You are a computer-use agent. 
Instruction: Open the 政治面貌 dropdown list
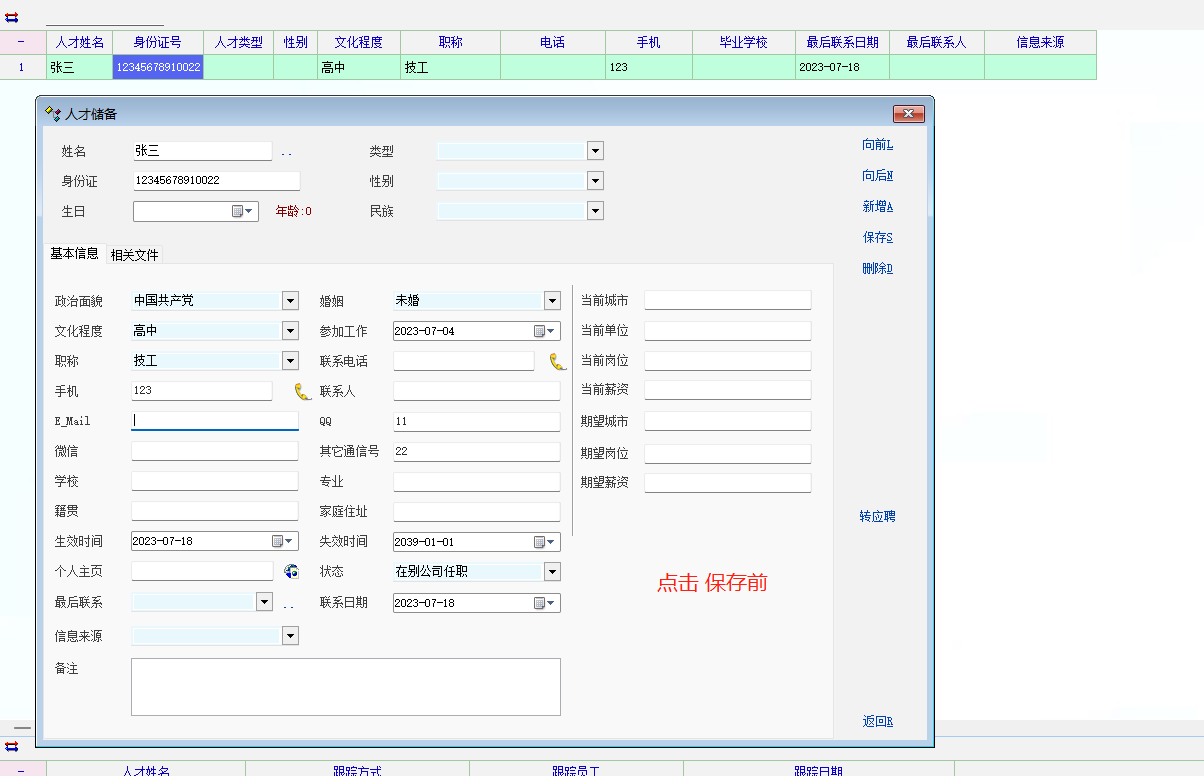click(290, 300)
